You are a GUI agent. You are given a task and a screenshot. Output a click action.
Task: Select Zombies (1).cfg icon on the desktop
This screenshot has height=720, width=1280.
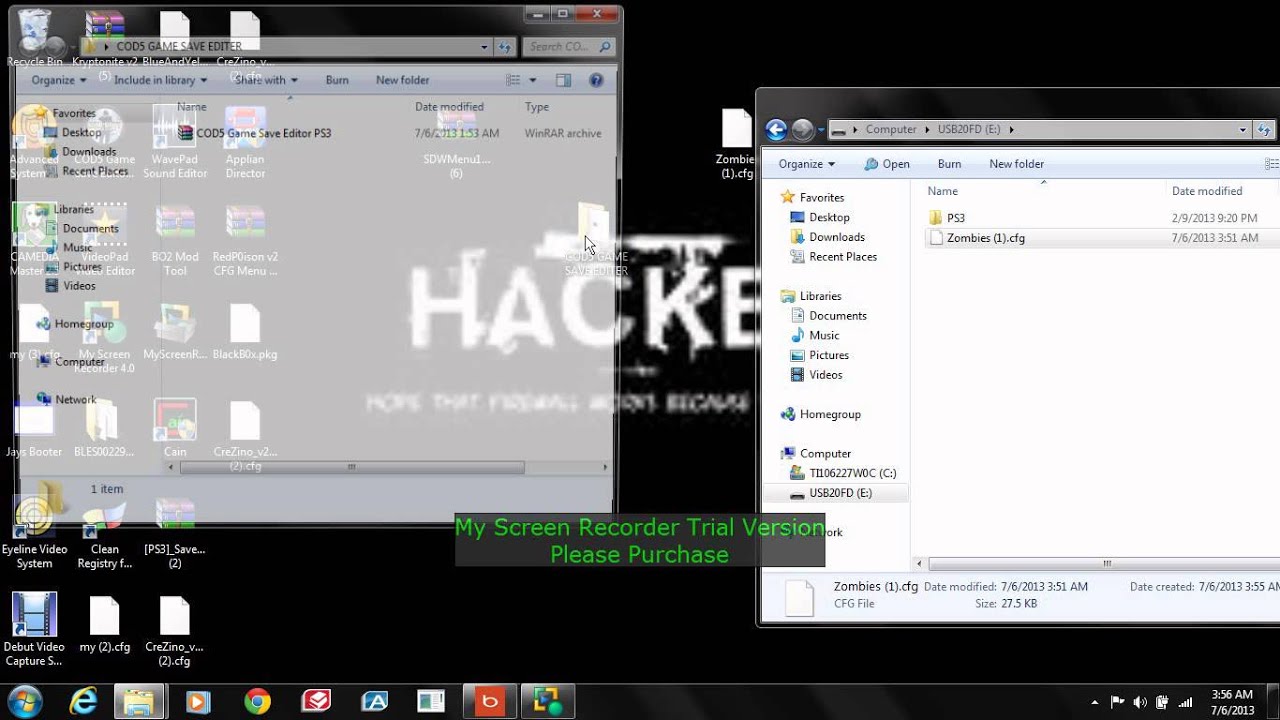click(736, 144)
